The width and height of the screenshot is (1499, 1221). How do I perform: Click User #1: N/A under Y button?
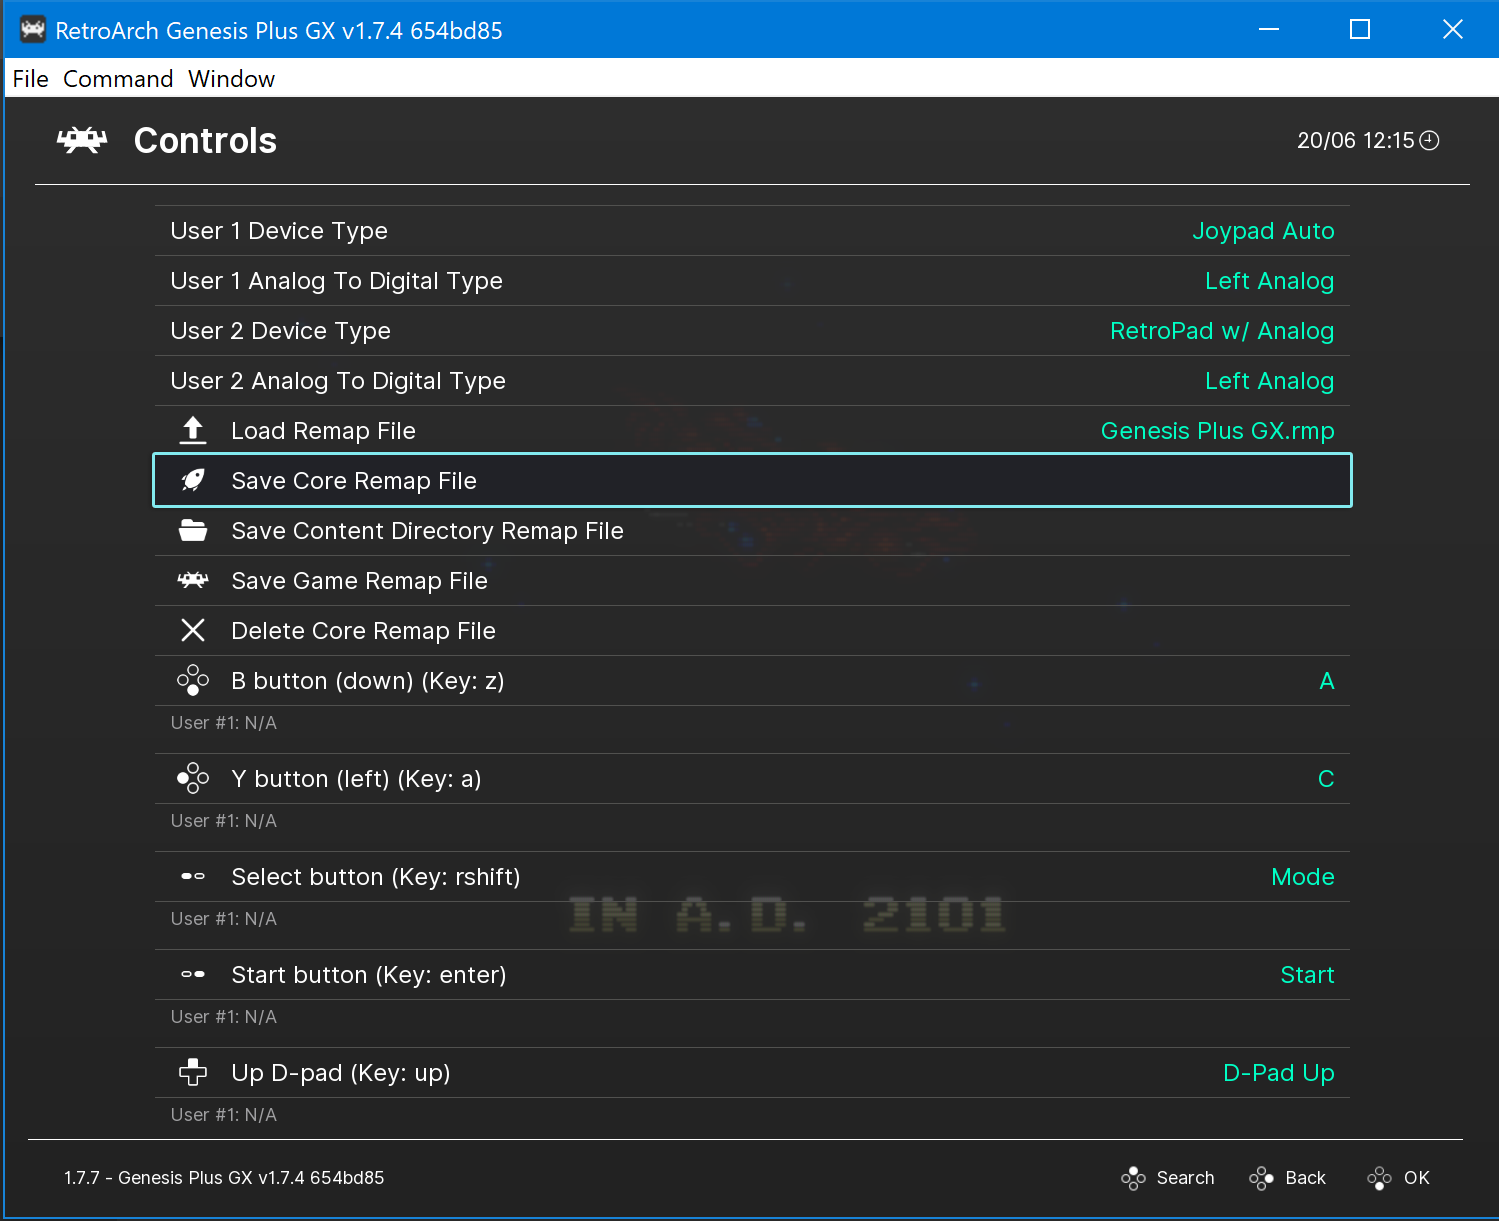(x=224, y=821)
